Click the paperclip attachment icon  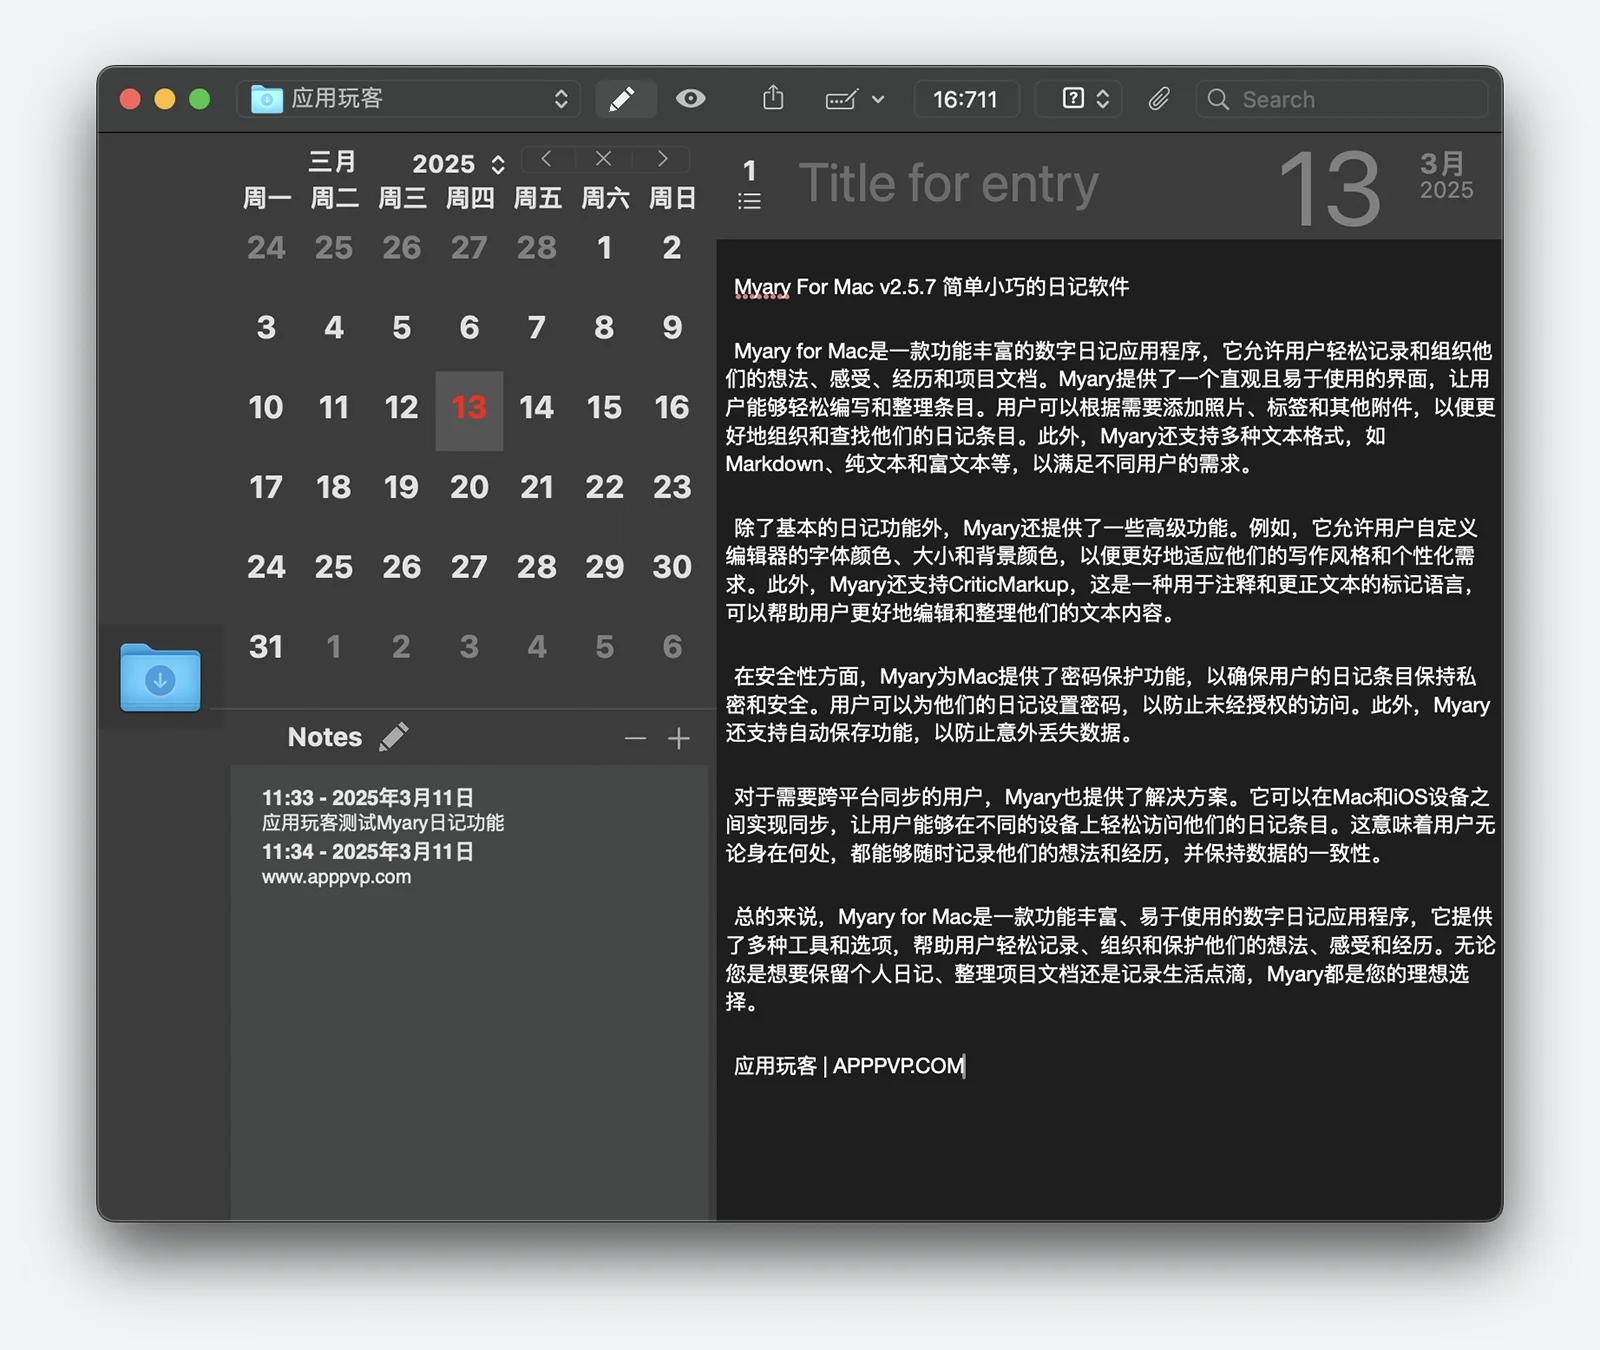1158,99
